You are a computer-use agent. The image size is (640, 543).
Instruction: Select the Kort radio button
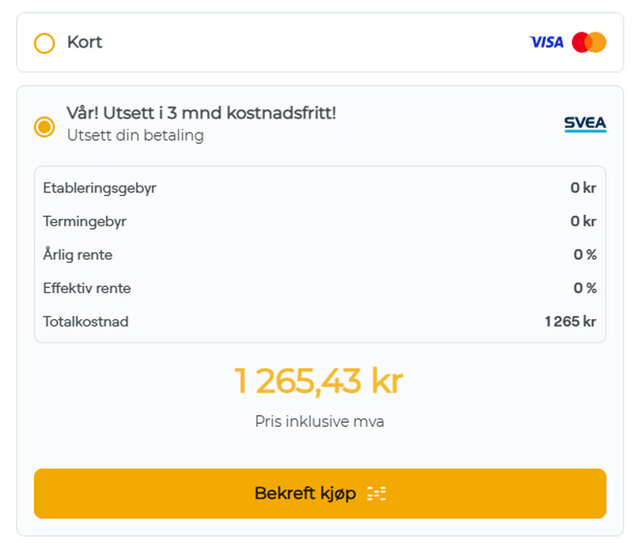click(44, 43)
